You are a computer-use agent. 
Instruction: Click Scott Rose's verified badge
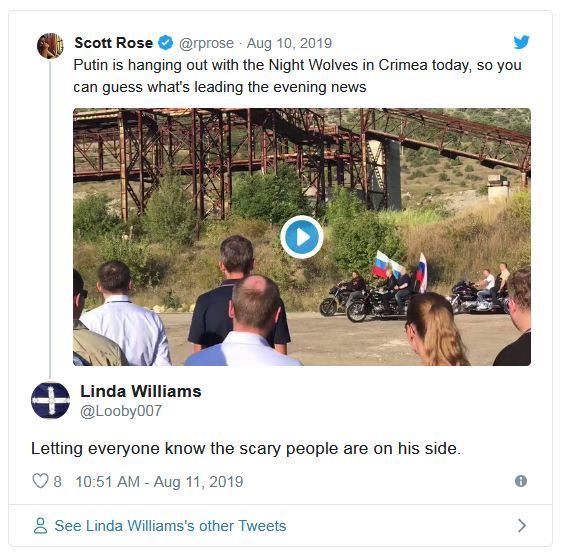166,43
